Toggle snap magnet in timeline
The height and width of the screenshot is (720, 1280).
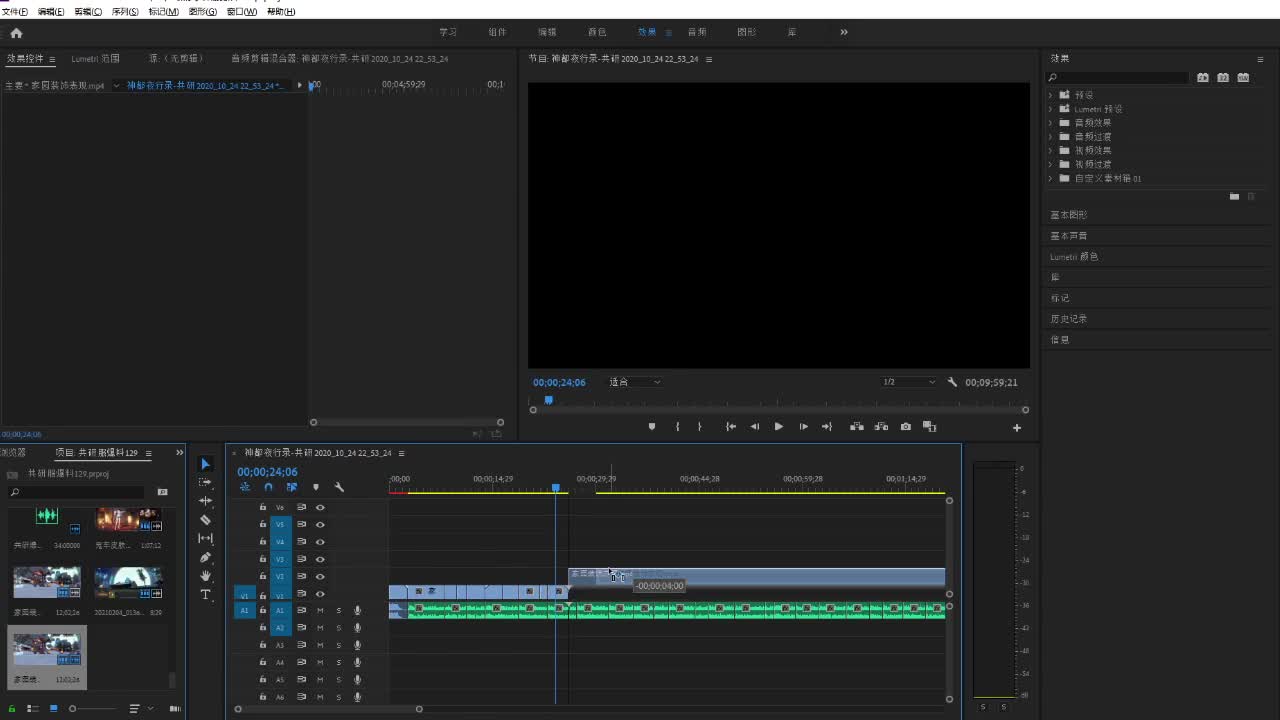click(x=268, y=487)
